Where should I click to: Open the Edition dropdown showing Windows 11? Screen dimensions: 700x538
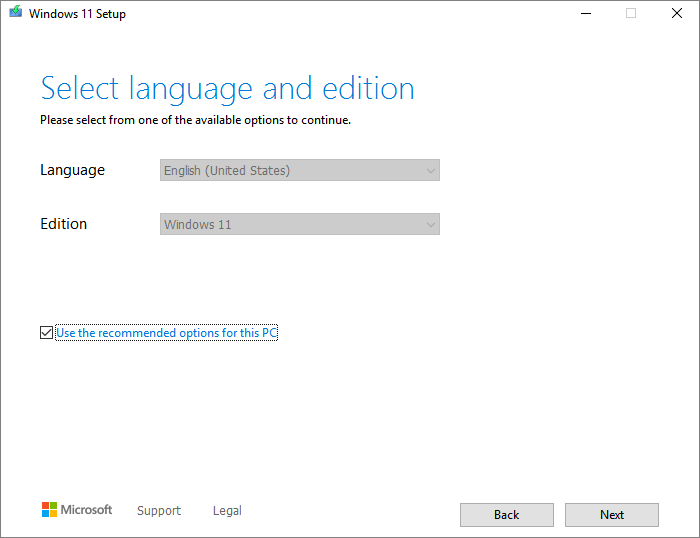point(300,224)
